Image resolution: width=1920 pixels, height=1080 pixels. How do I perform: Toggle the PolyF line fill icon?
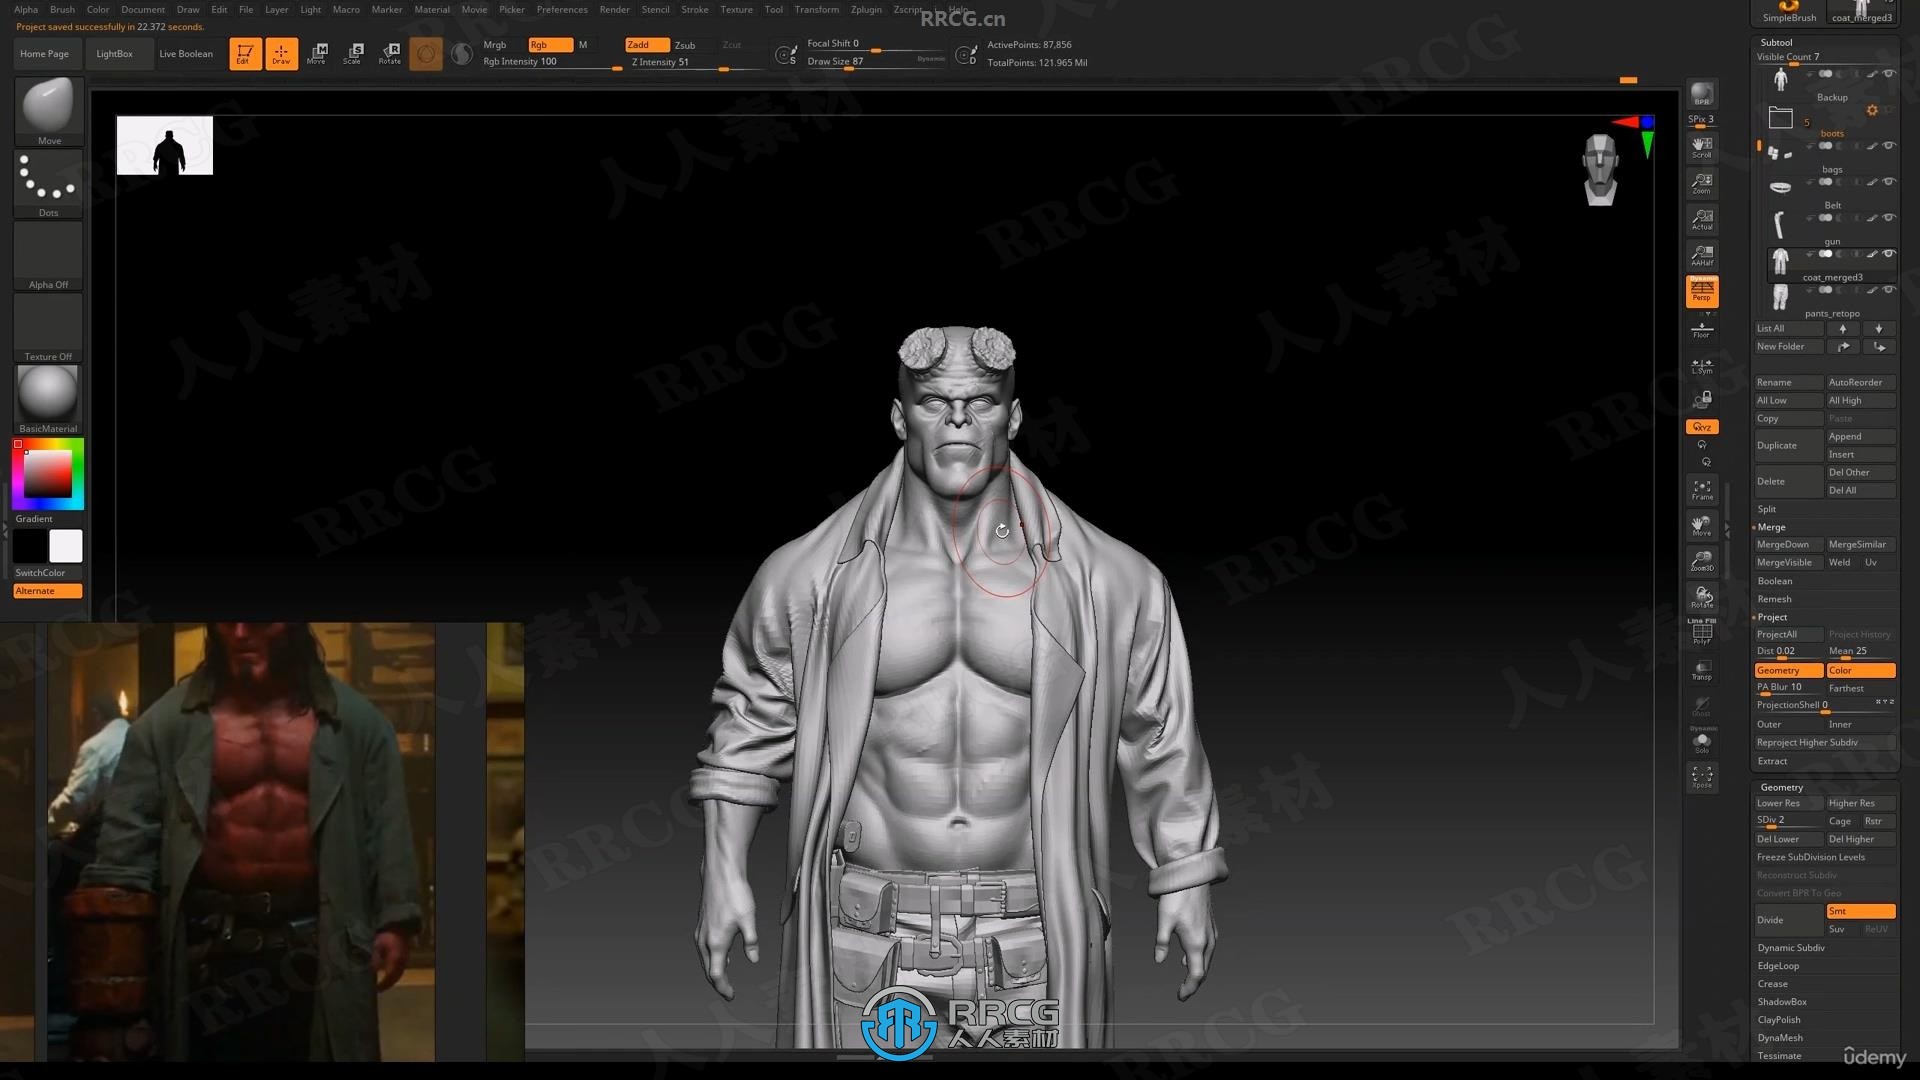[1701, 633]
